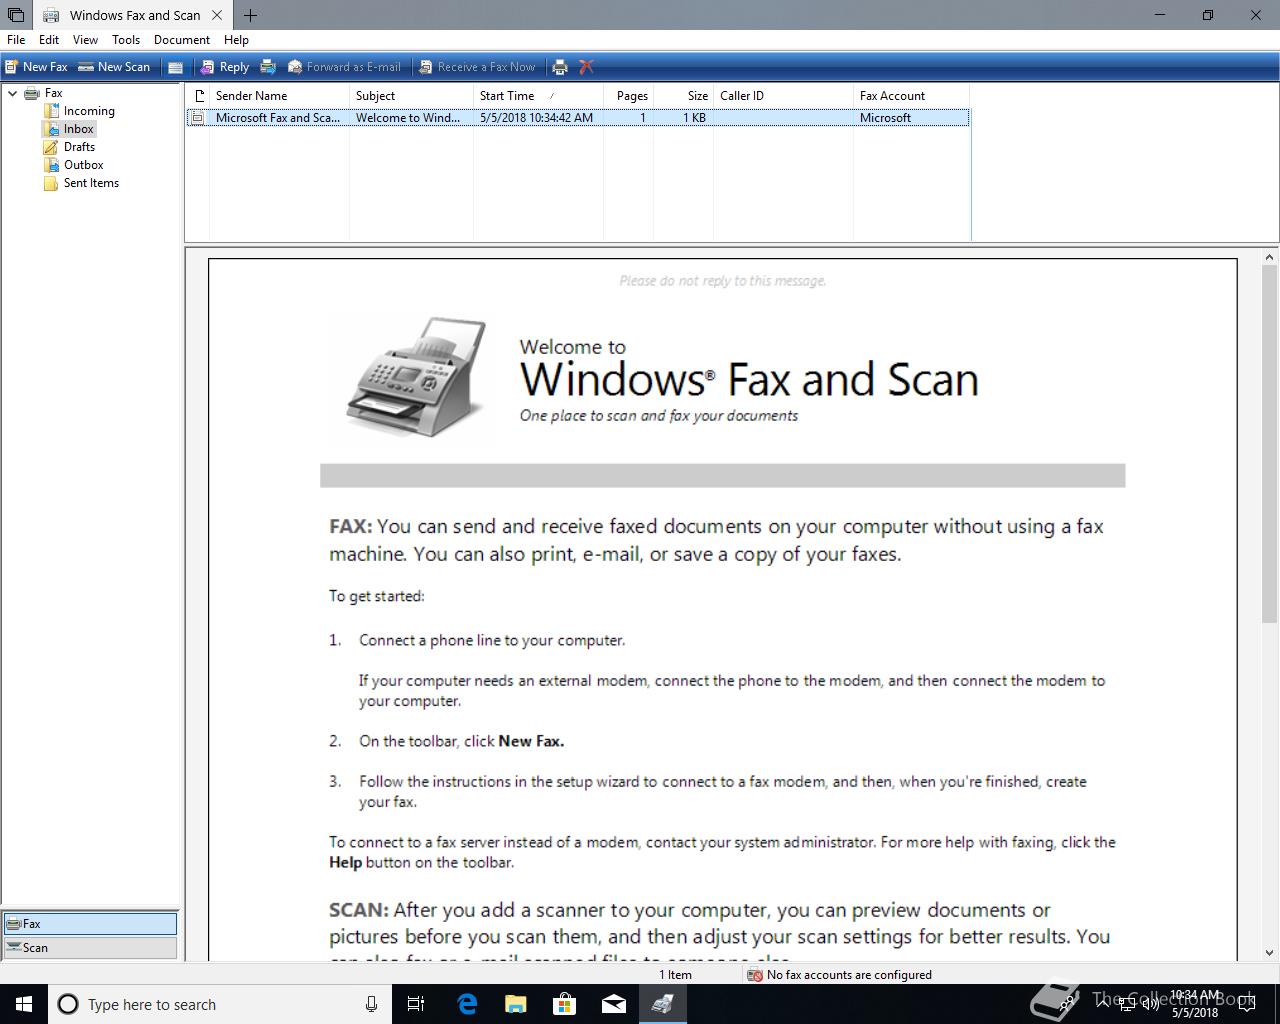Add a new tab with the plus button
This screenshot has width=1280, height=1024.
tap(250, 15)
